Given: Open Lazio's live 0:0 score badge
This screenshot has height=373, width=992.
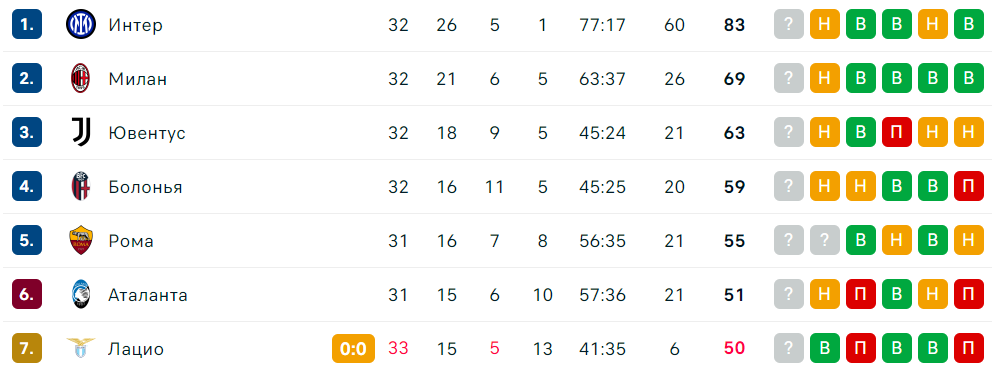Looking at the screenshot, I should tap(354, 349).
